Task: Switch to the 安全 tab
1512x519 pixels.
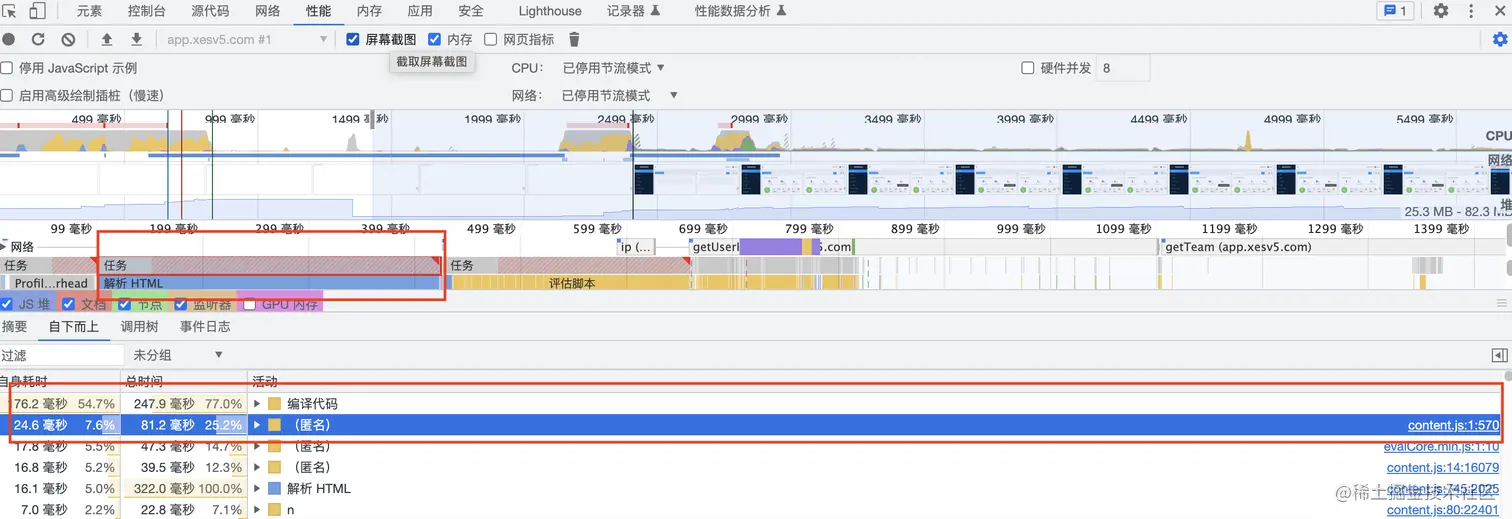Action: (x=471, y=11)
